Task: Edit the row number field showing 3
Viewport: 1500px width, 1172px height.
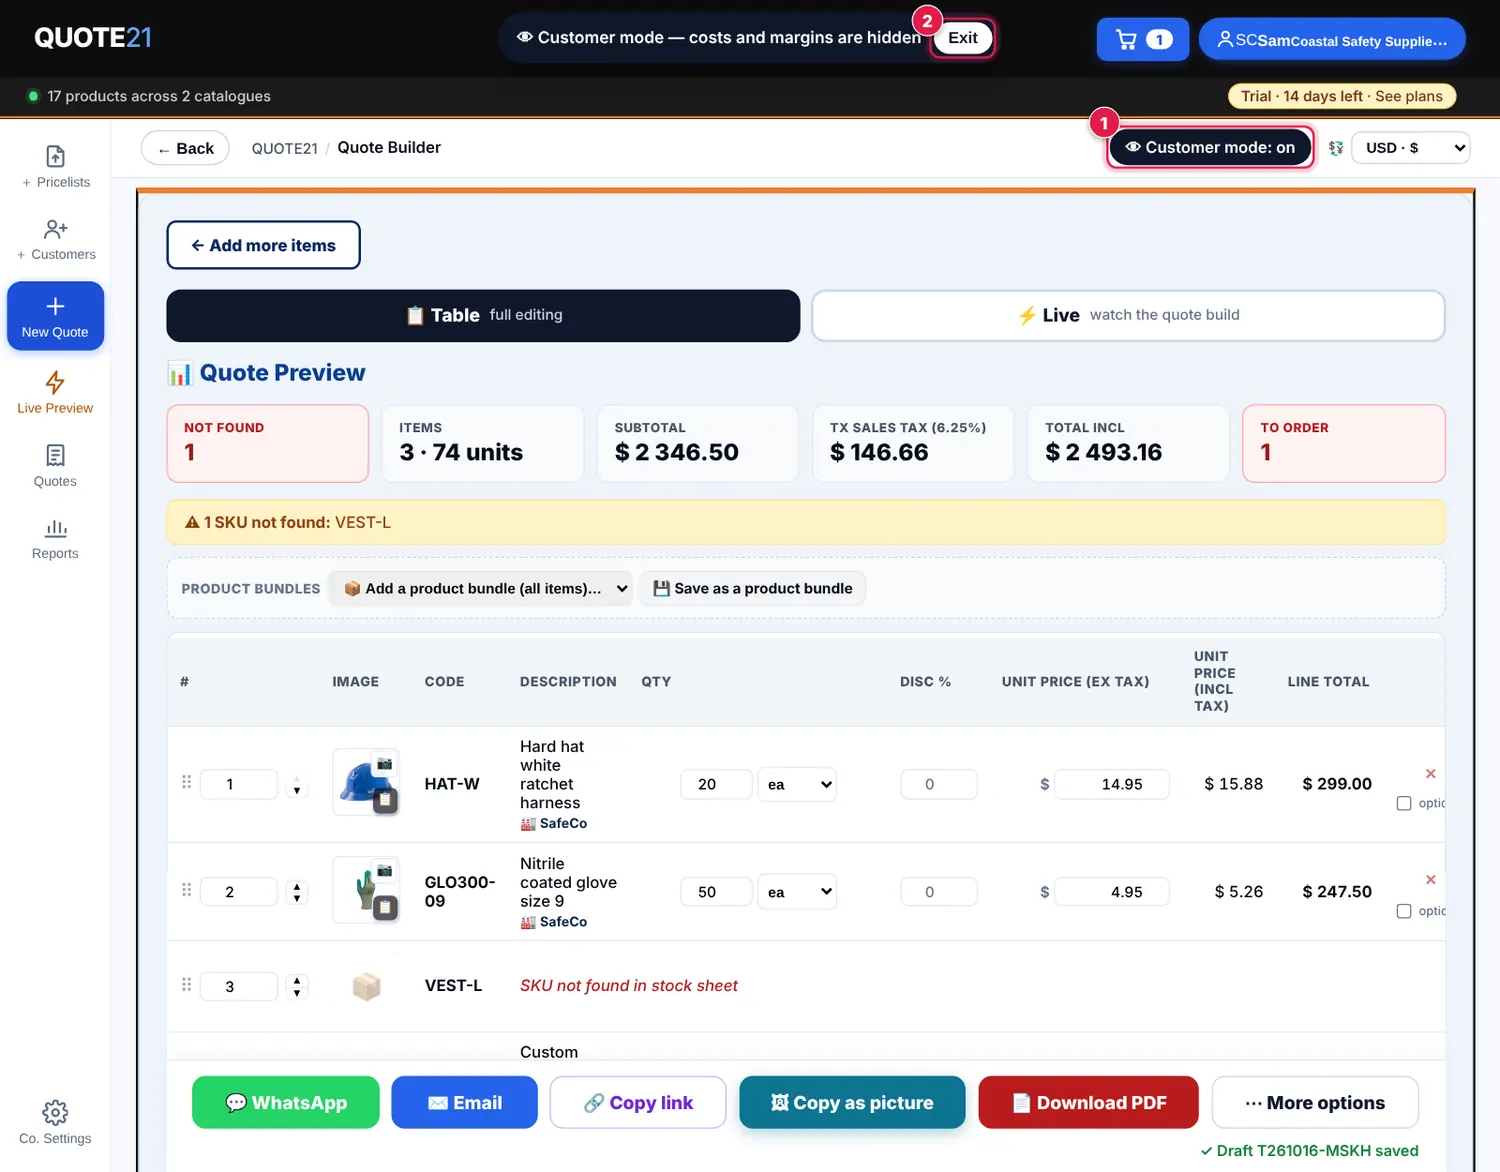Action: pos(239,987)
